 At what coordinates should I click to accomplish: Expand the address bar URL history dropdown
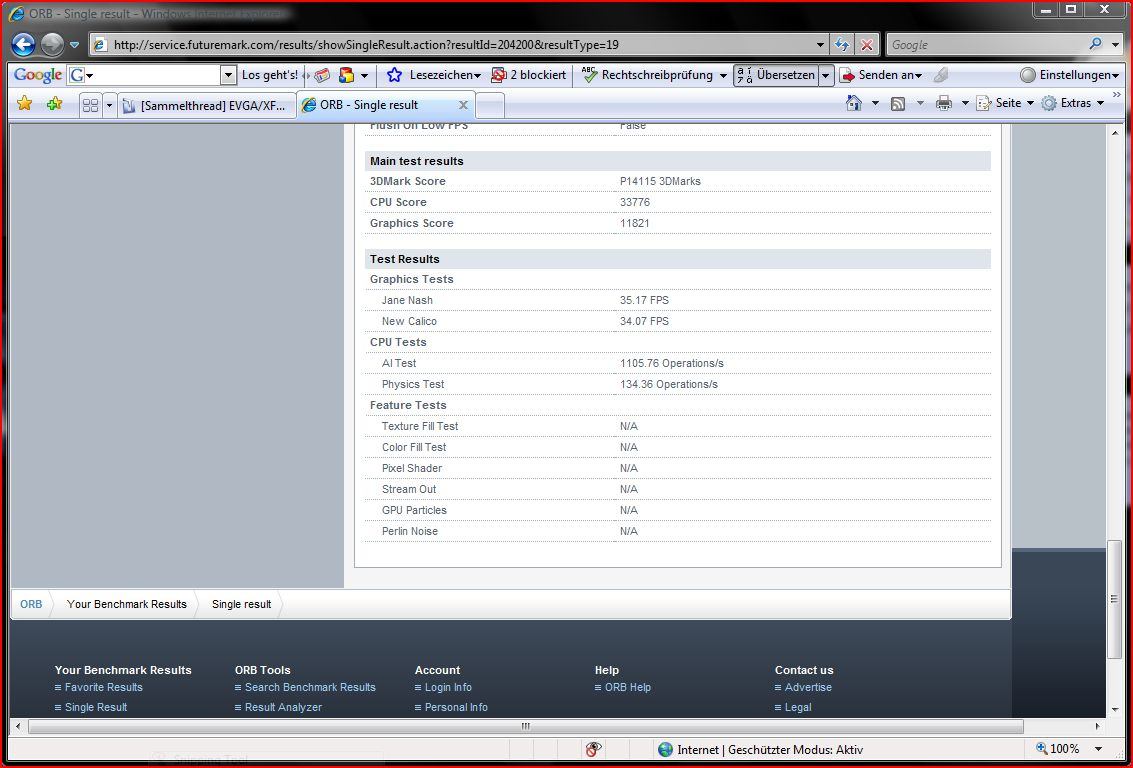click(820, 45)
